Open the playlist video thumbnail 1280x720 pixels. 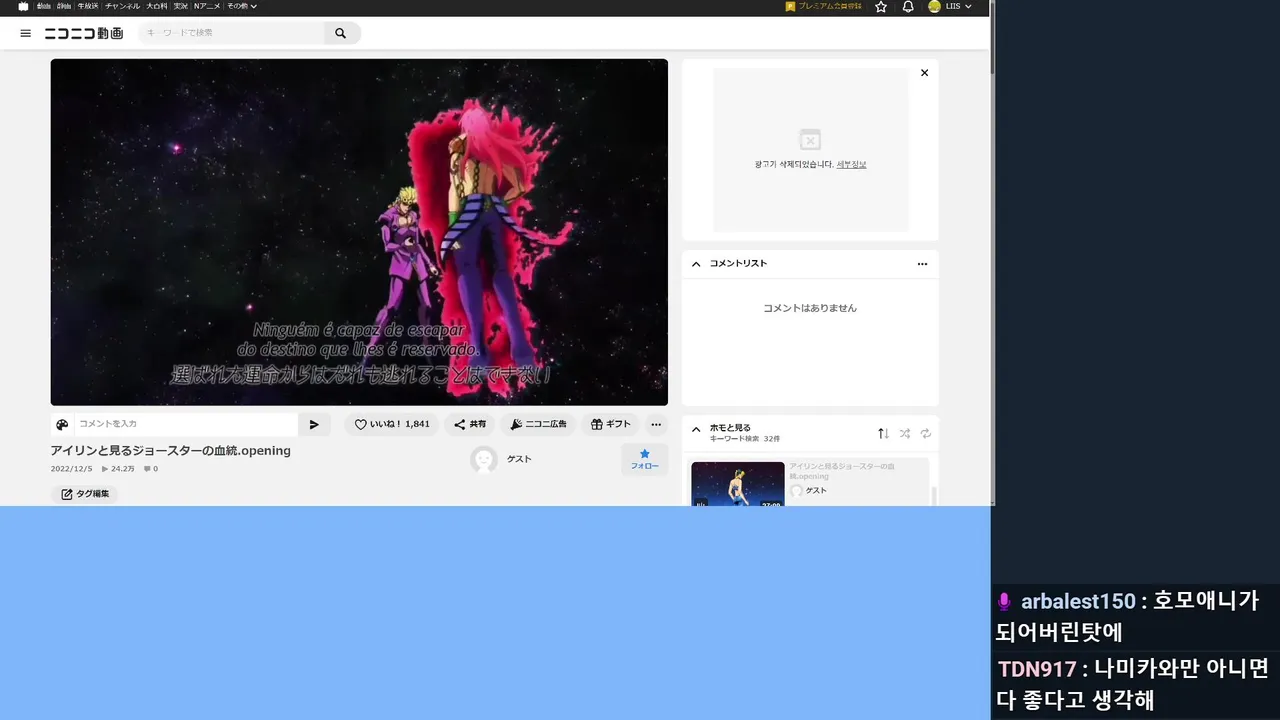tap(738, 484)
